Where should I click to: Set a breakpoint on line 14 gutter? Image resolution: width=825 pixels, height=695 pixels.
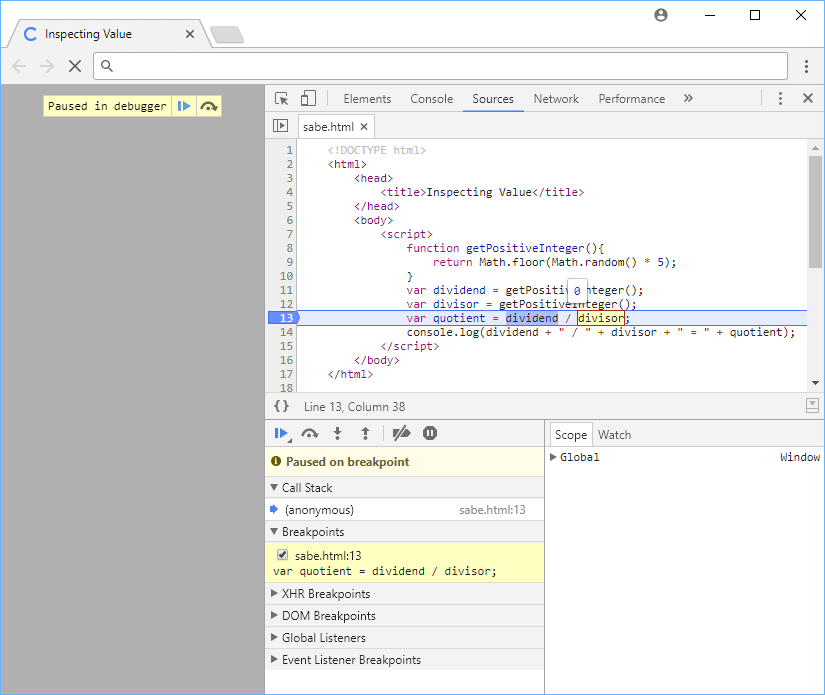coord(286,332)
